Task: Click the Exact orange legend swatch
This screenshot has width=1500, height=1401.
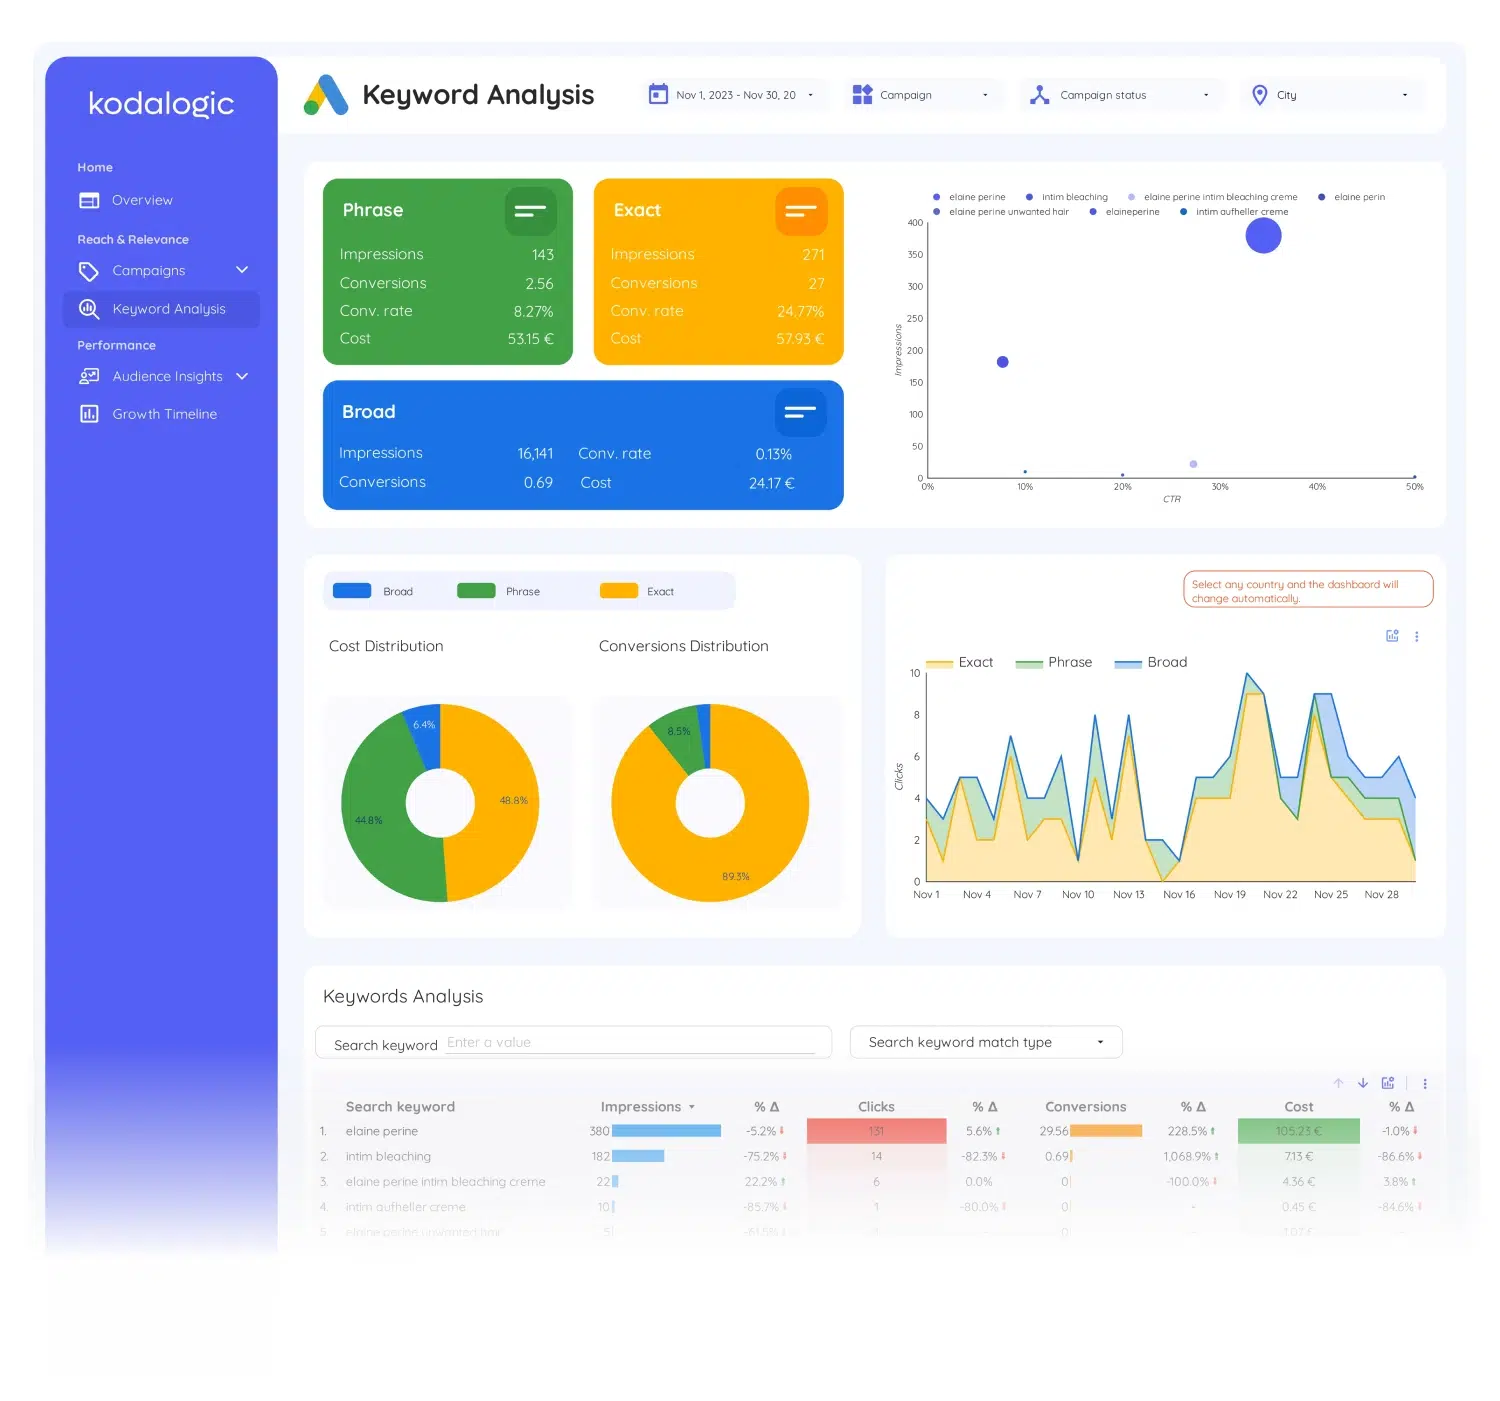Action: 619,591
